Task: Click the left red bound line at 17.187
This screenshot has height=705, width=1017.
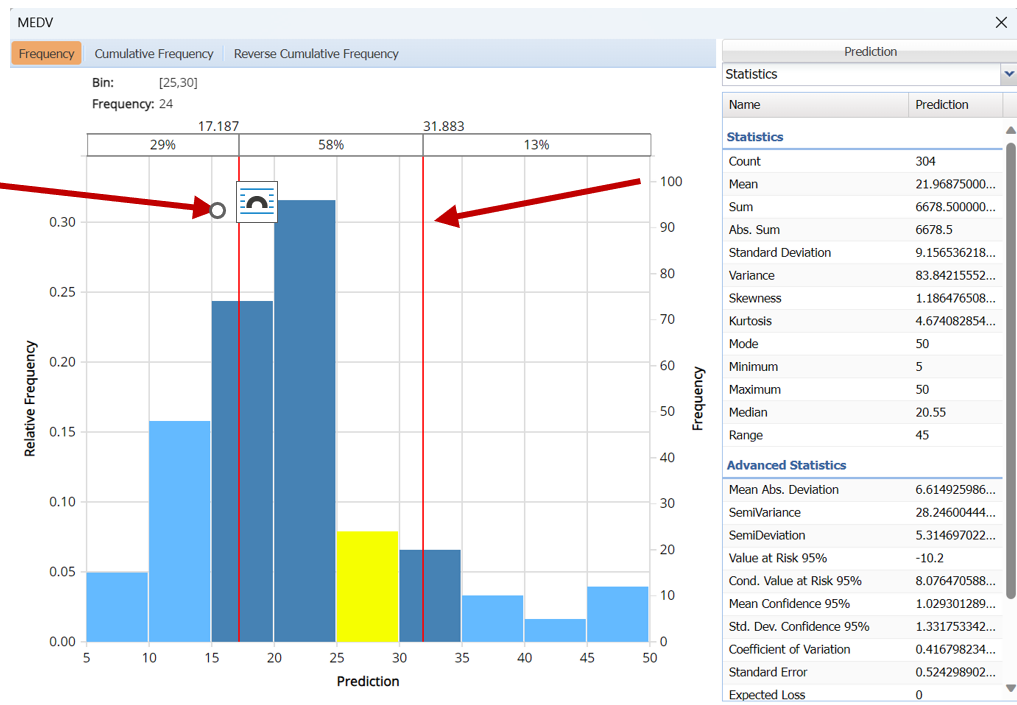Action: coord(239,400)
